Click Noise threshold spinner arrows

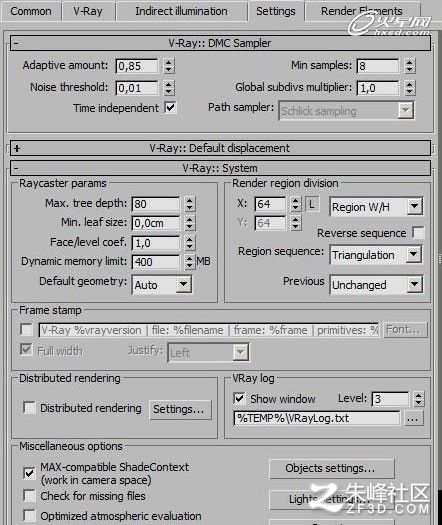[169, 88]
